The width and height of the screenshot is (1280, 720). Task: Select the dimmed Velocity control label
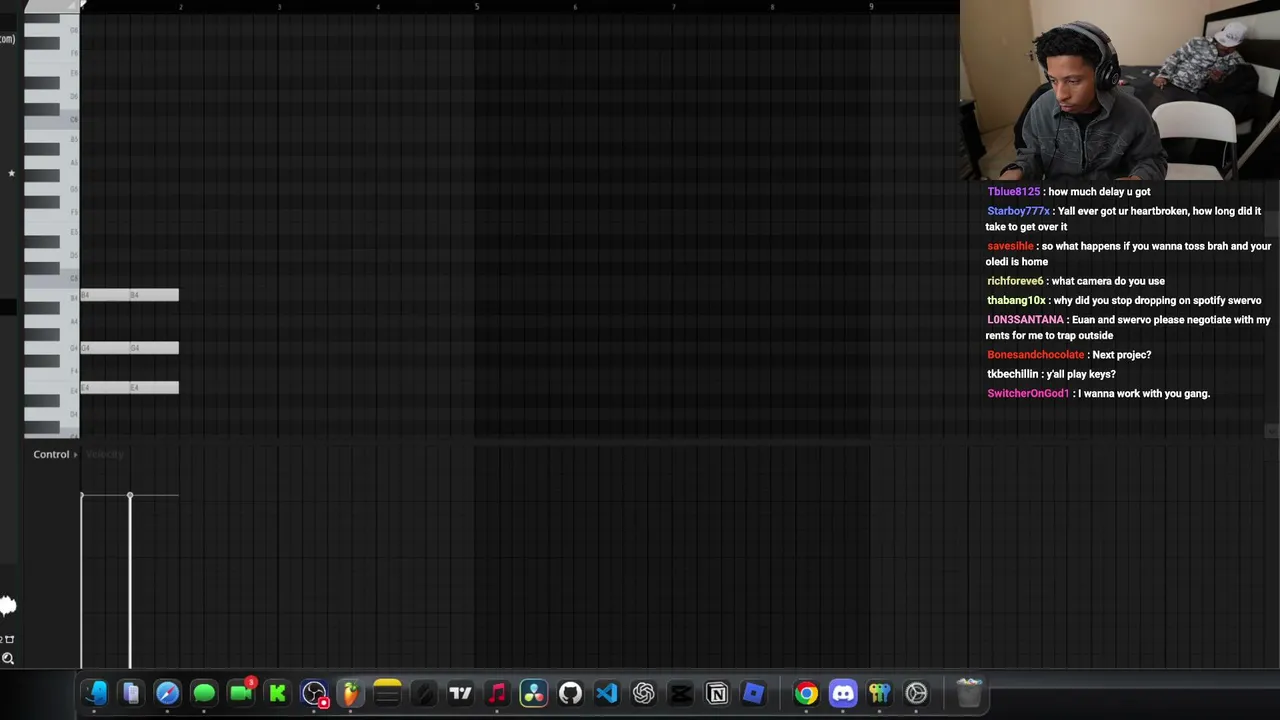(x=105, y=454)
